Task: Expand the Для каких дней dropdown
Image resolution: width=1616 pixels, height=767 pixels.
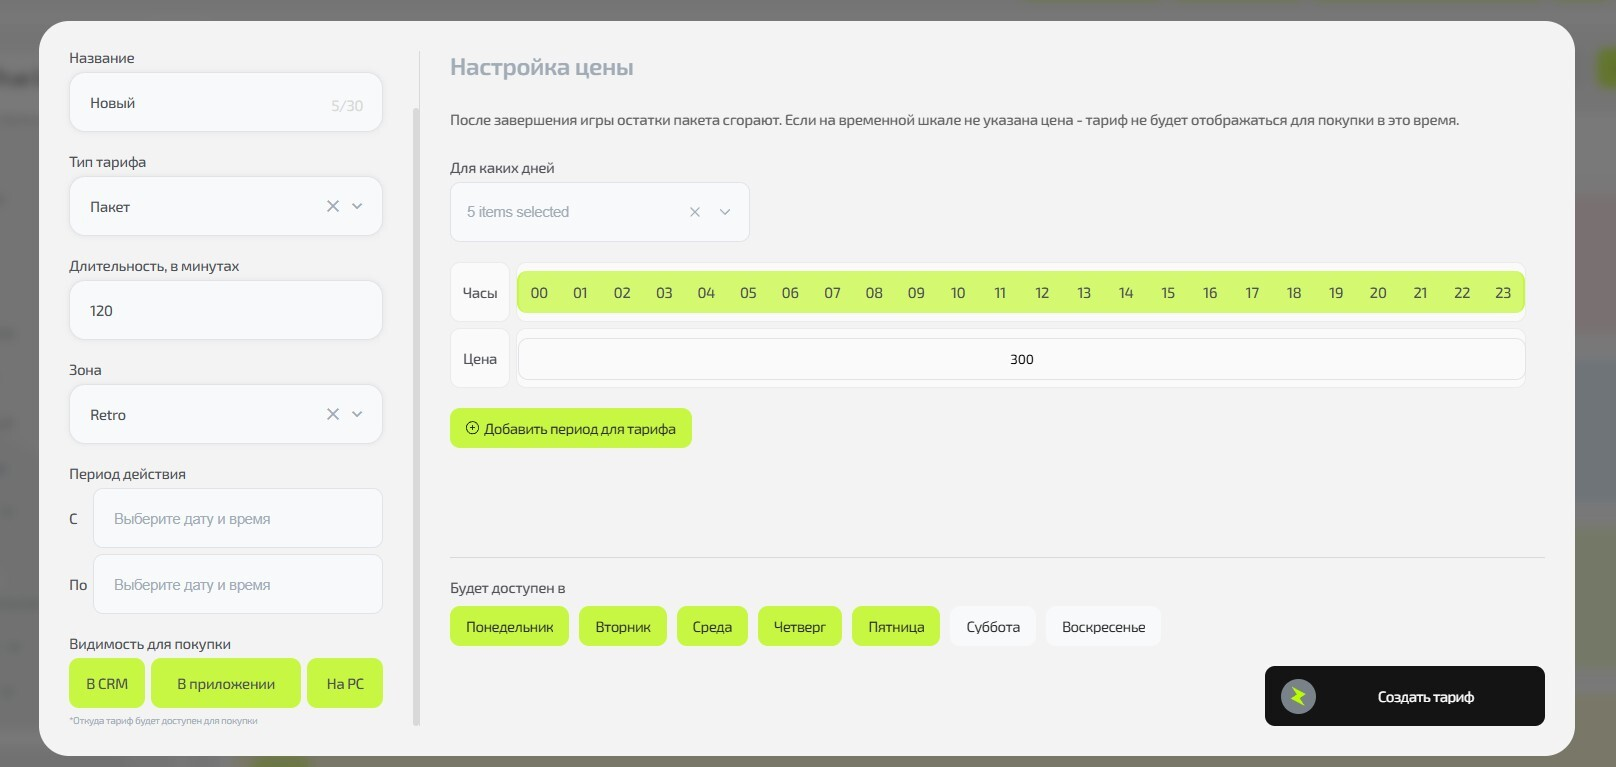Action: pyautogui.click(x=725, y=212)
